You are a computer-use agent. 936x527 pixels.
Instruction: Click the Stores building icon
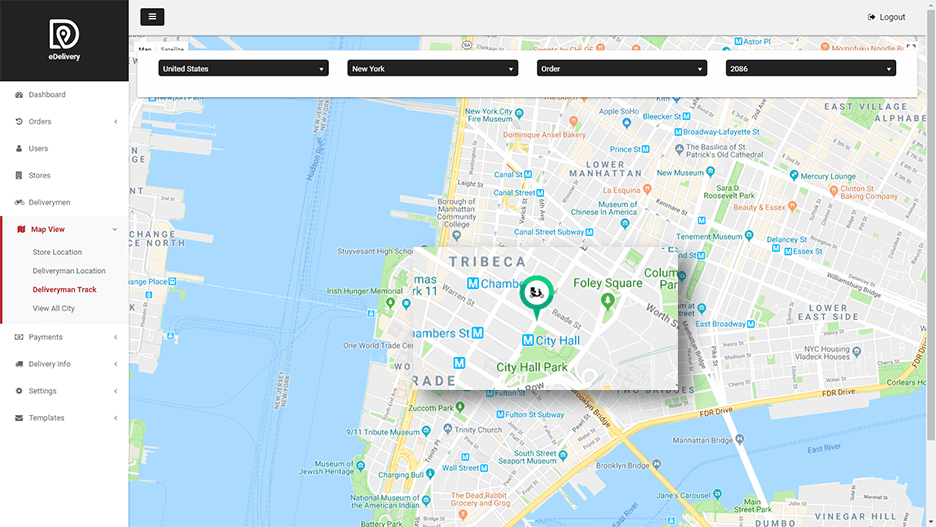click(x=19, y=175)
